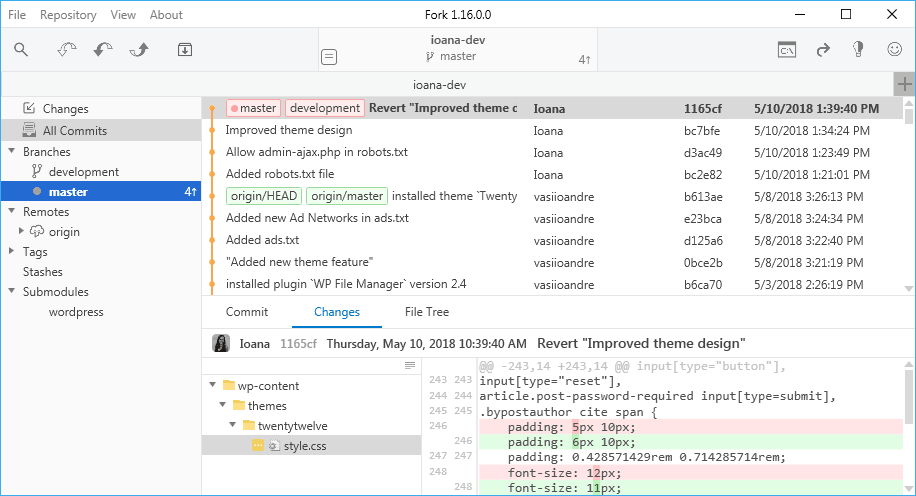Select the development branch in sidebar
This screenshot has height=496, width=916.
100,172
